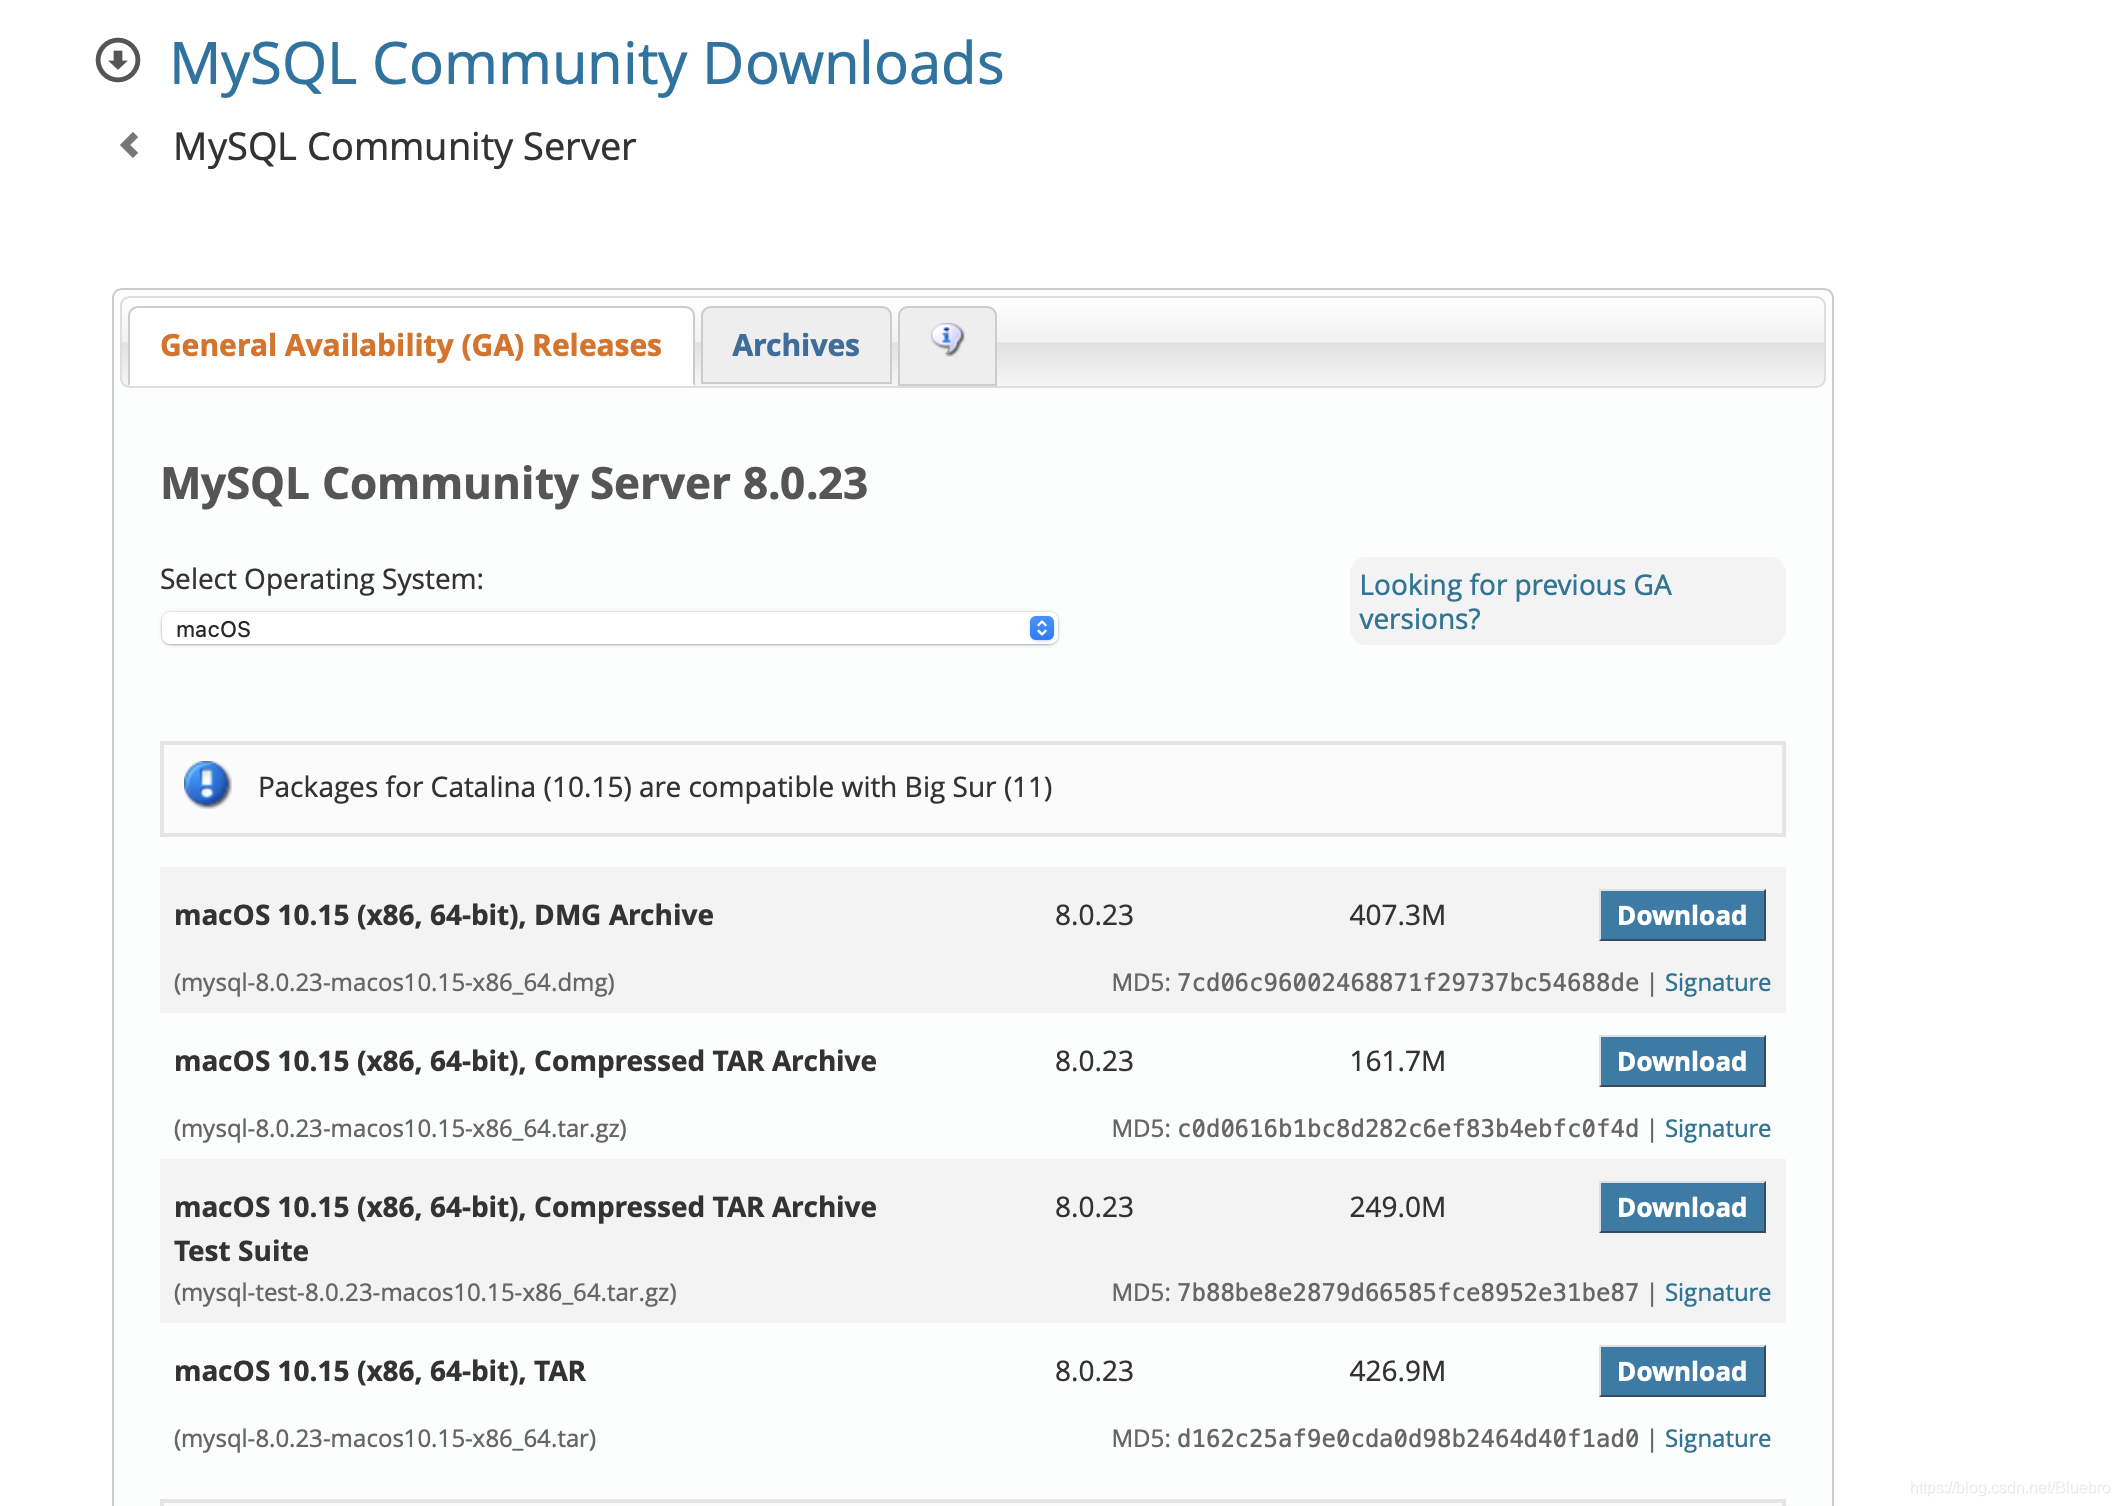Image resolution: width=2120 pixels, height=1506 pixels.
Task: Select the MySQL Community Server 8.0.23 heading
Action: [x=514, y=484]
